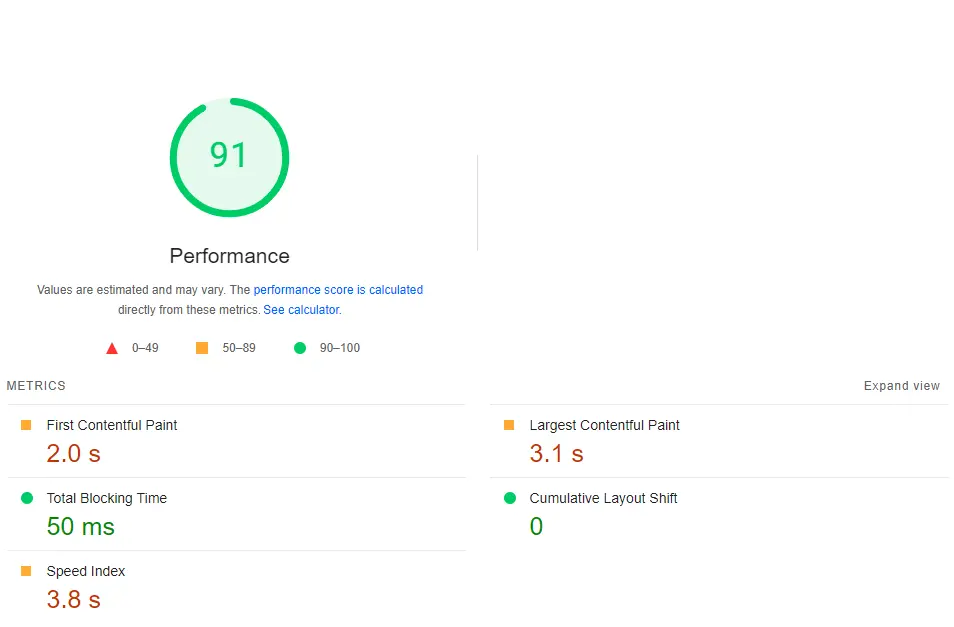Open the 'See calculator' link

(301, 310)
